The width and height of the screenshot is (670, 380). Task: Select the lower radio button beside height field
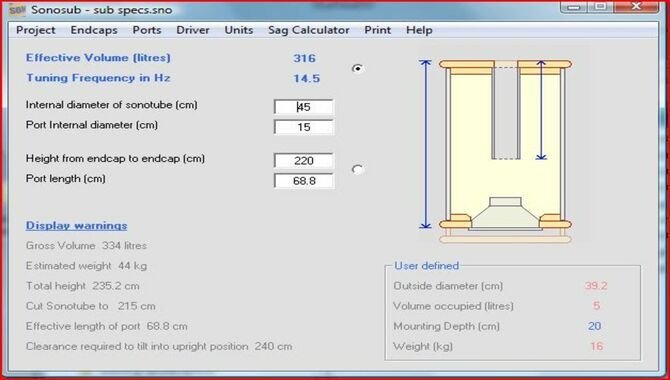[357, 170]
